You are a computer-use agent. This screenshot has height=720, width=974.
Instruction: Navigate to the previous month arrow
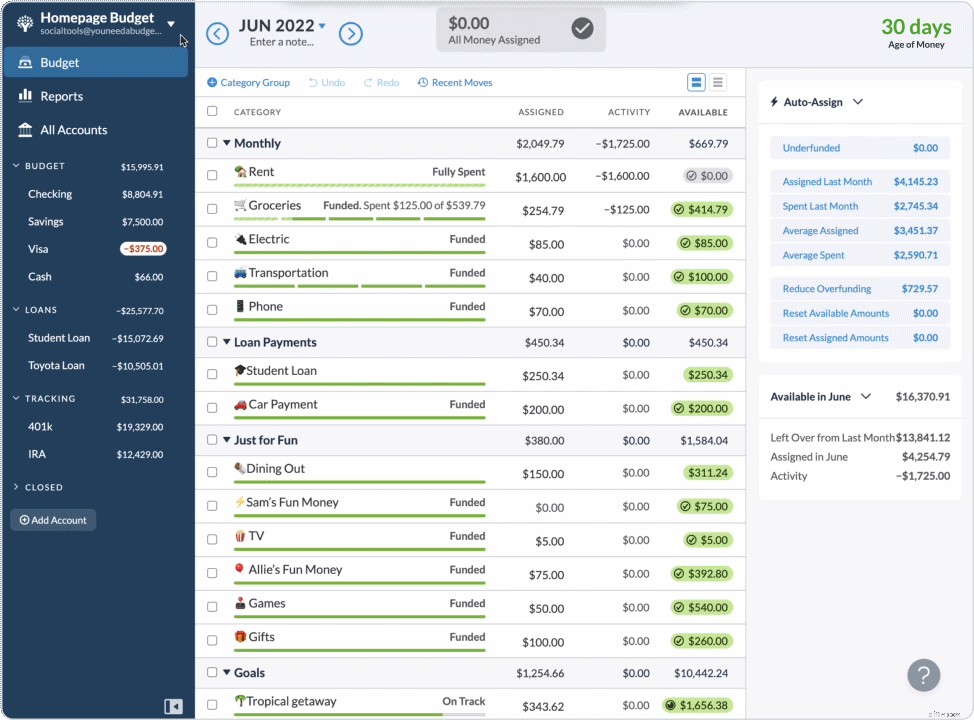[x=218, y=33]
